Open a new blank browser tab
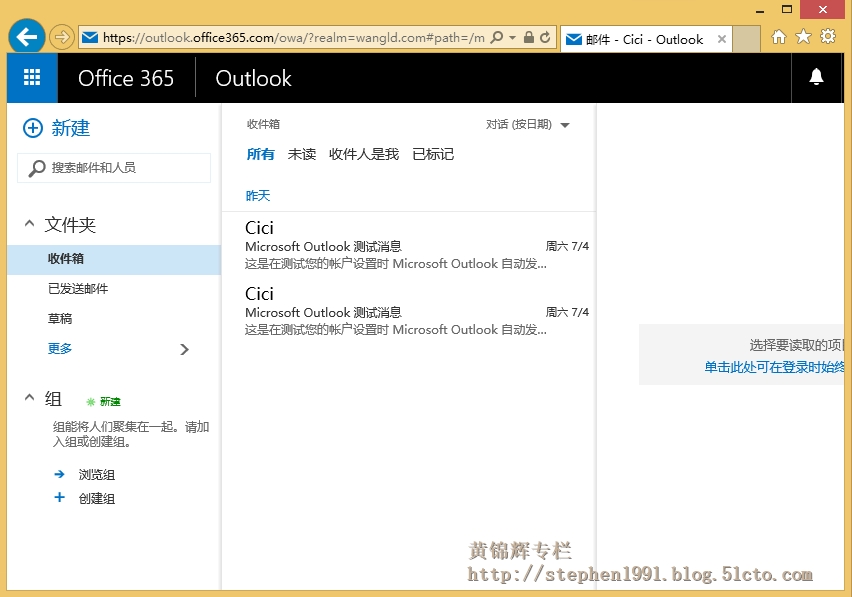The height and width of the screenshot is (597, 852). coord(746,39)
